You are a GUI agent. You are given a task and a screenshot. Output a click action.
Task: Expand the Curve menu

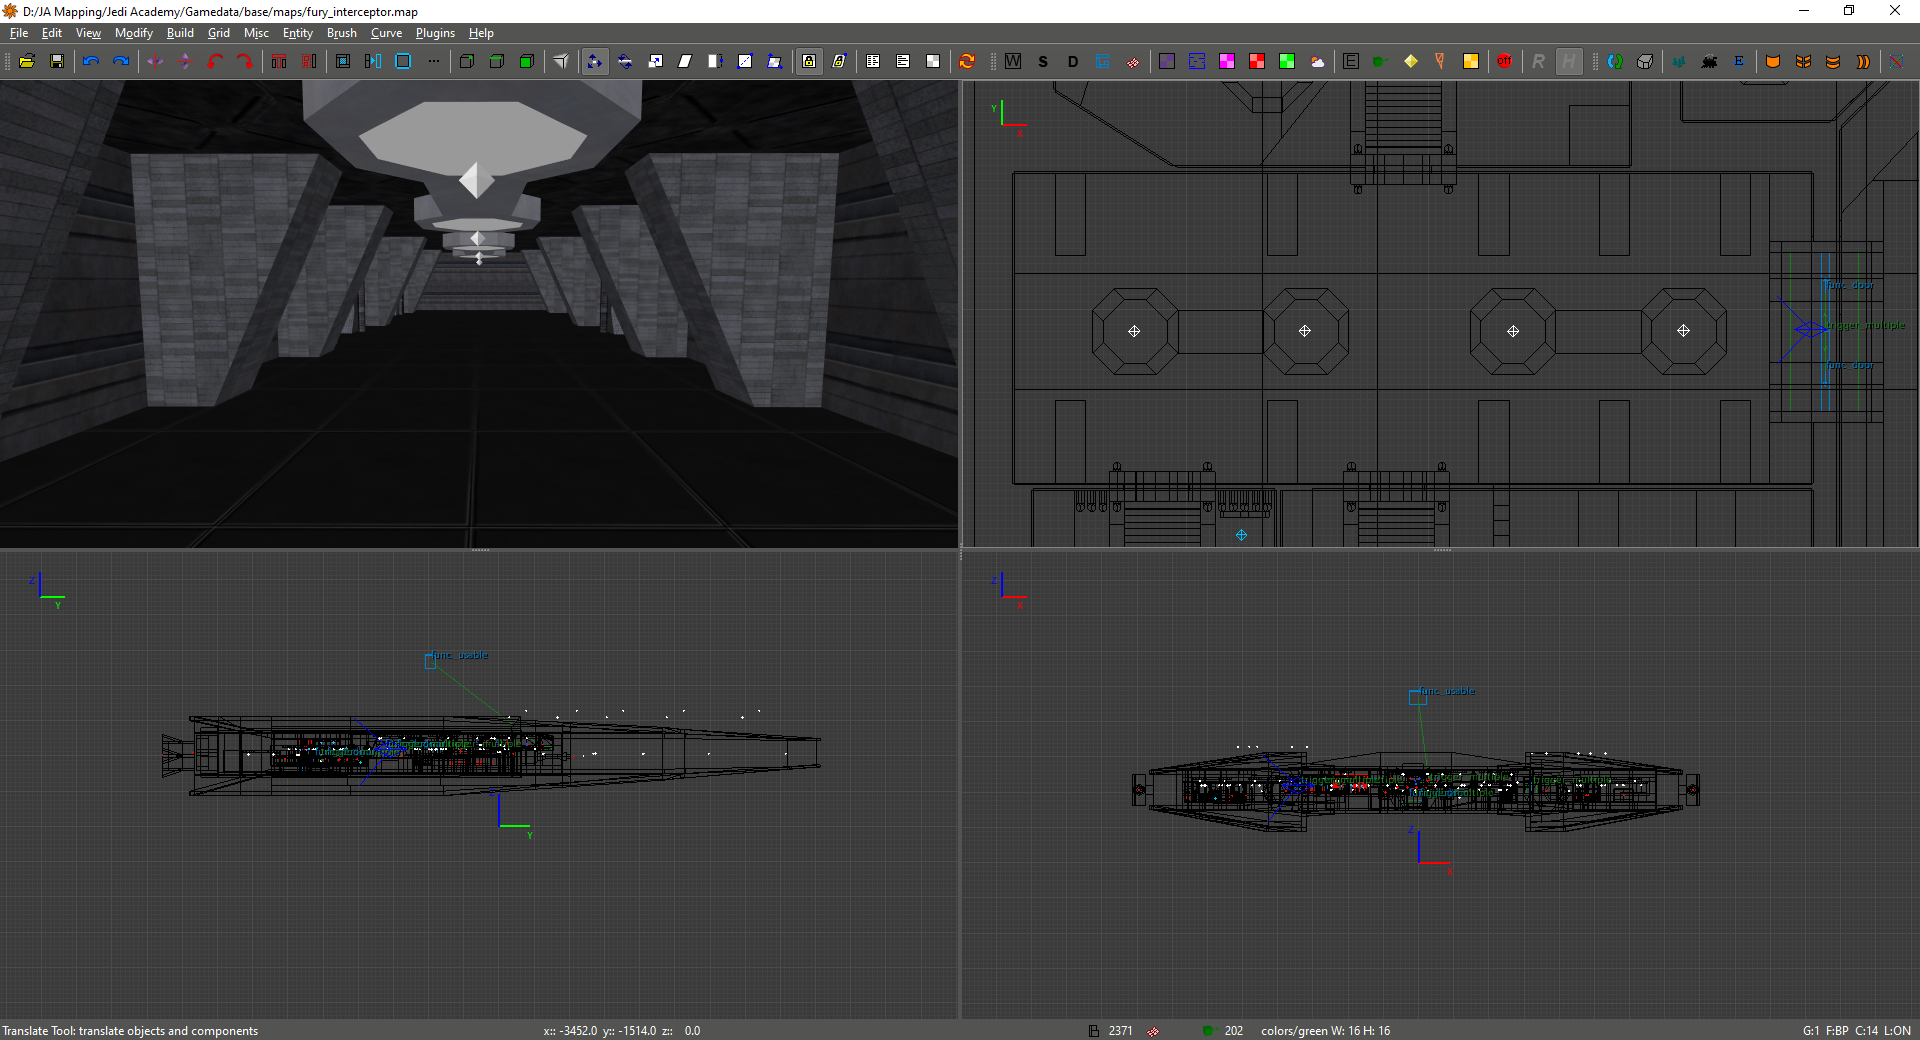coord(386,33)
